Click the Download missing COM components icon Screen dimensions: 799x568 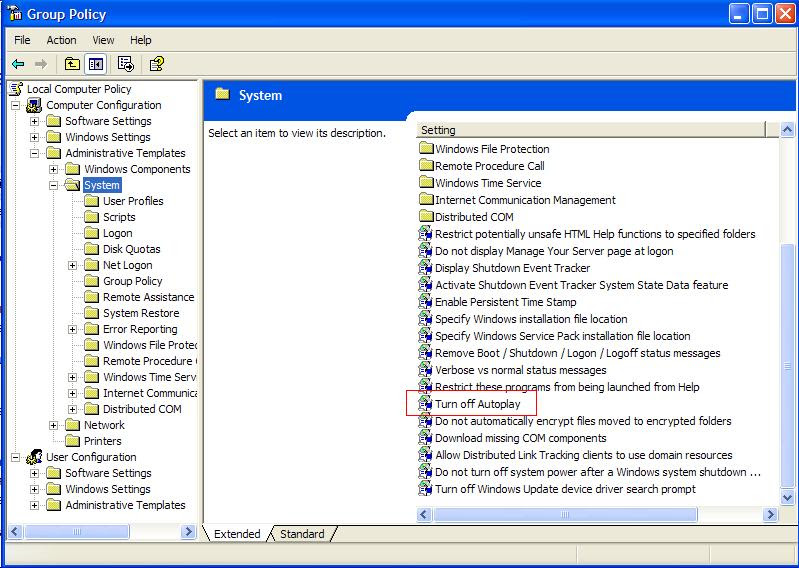[x=425, y=438]
